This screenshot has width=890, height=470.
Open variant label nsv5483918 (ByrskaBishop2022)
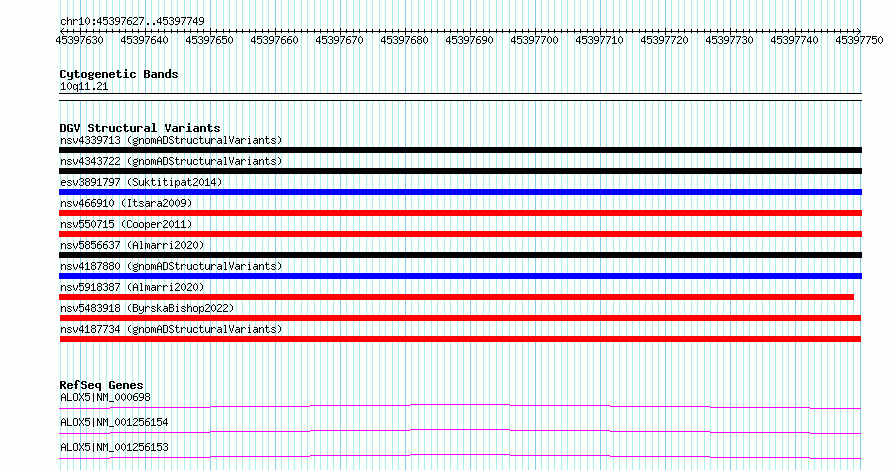coord(147,308)
